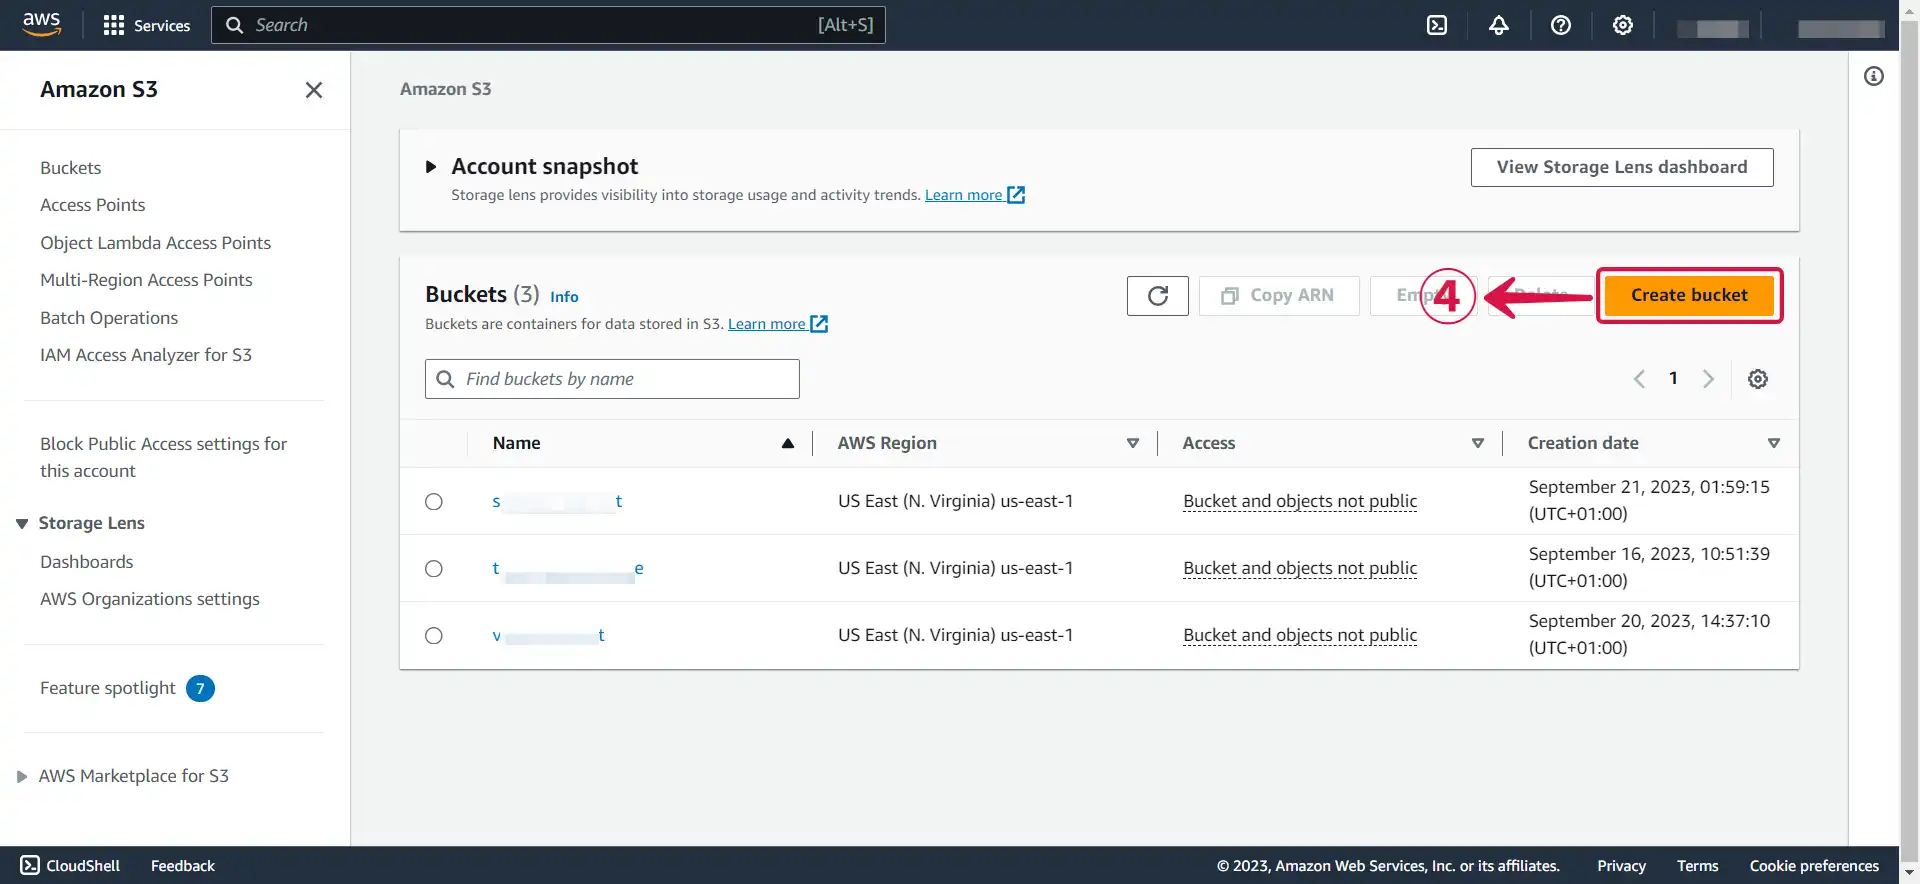Click the CloudShell icon in footer
Screen dimensions: 1920x884
point(30,865)
